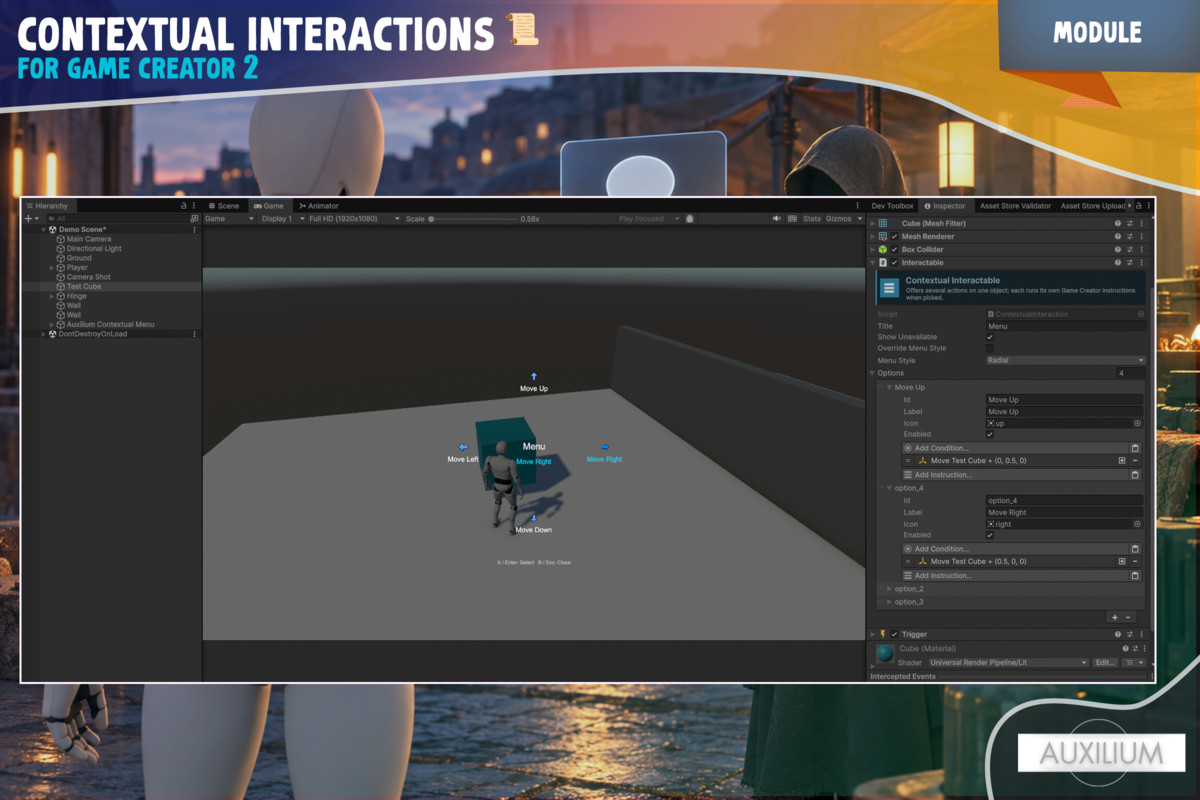Image resolution: width=1200 pixels, height=800 pixels.
Task: Click add icon beside Move Test Cube (0.5, 0, 0)
Action: (x=1122, y=561)
